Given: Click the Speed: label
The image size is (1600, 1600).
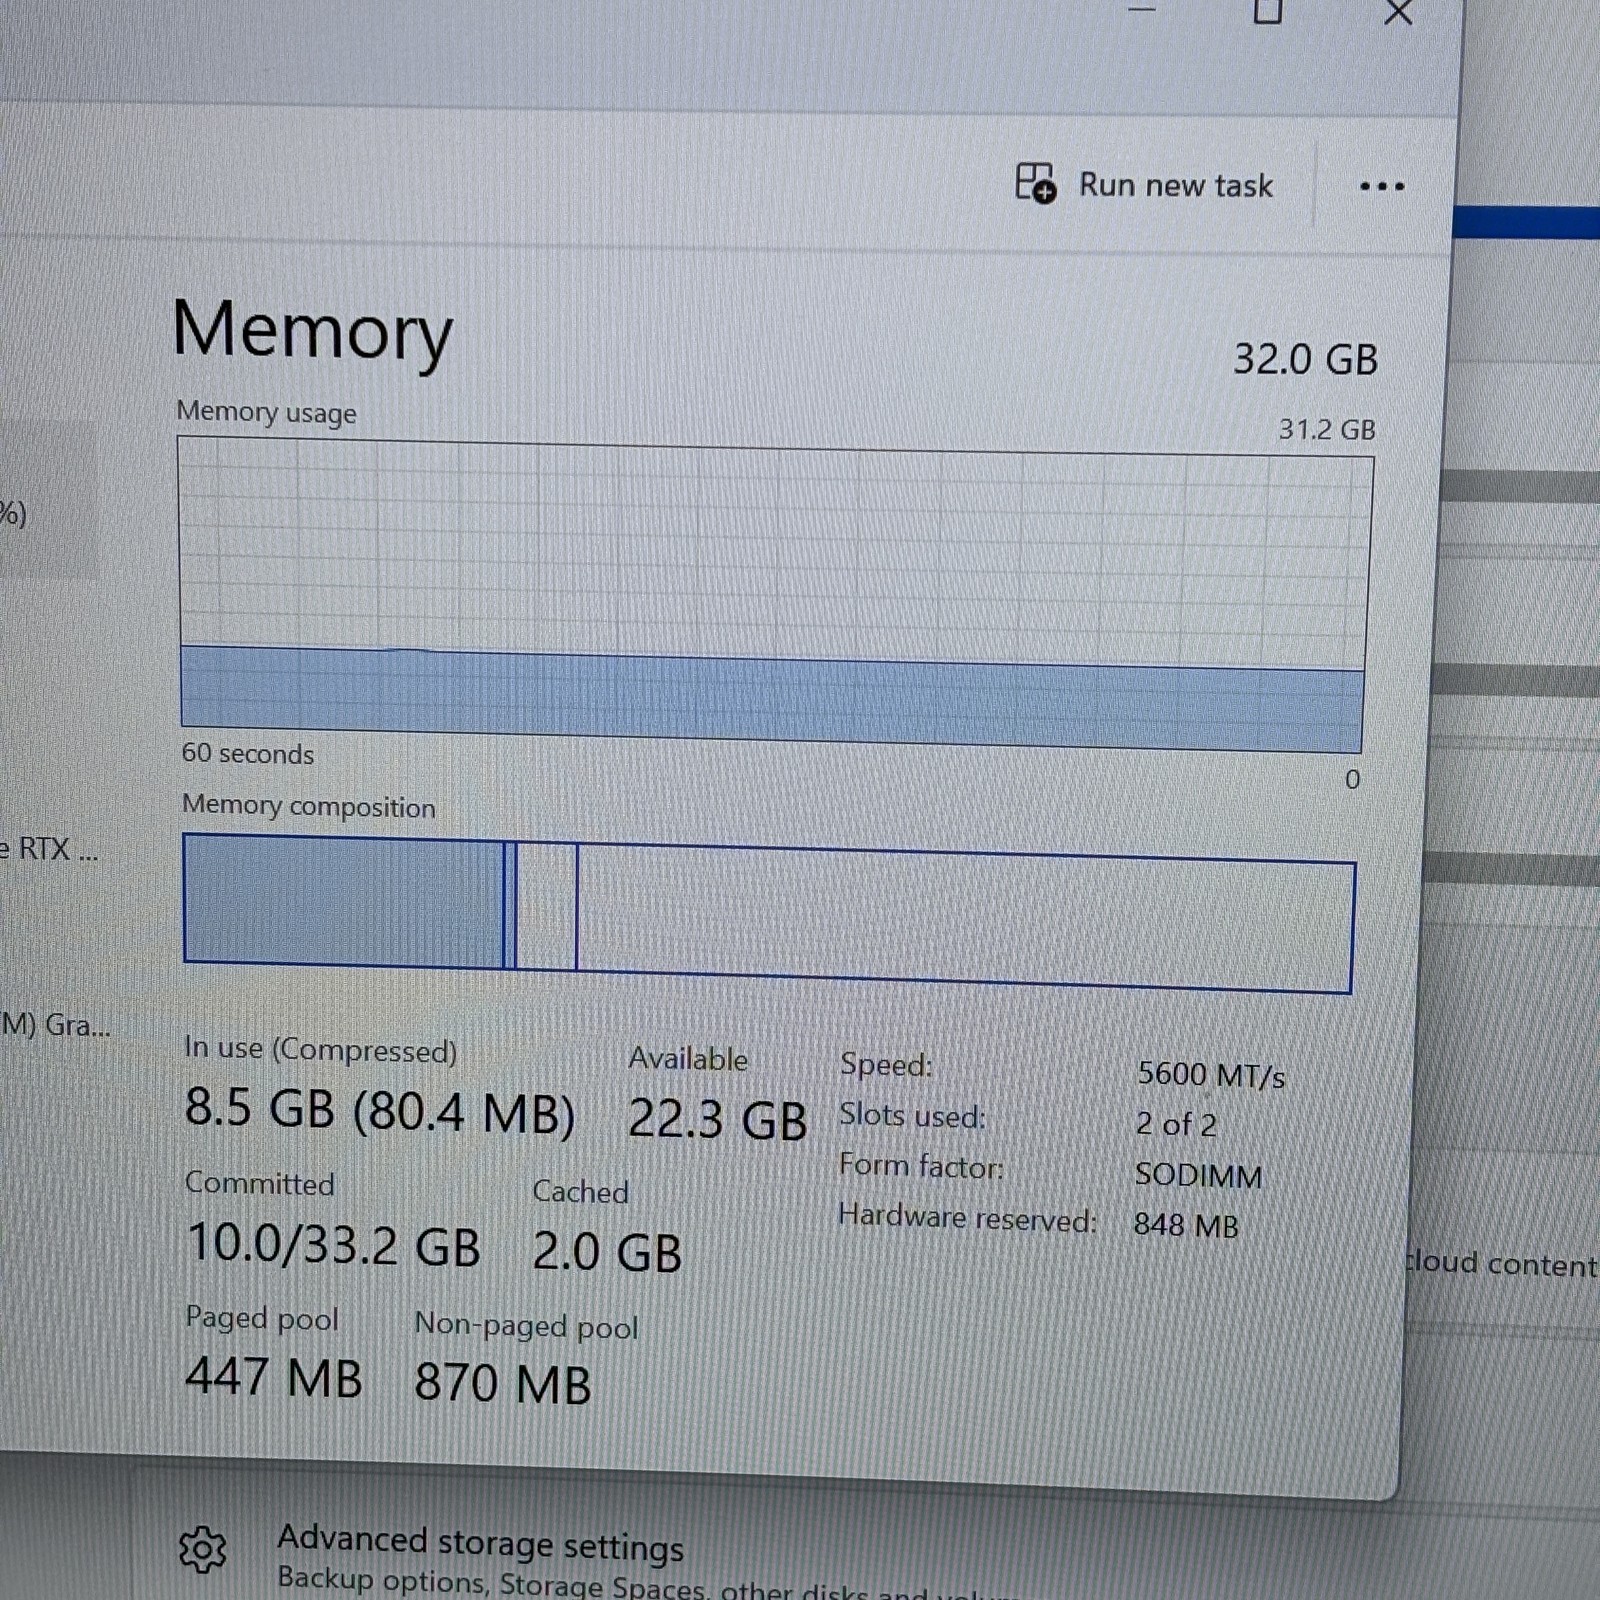Looking at the screenshot, I should click(x=886, y=1064).
